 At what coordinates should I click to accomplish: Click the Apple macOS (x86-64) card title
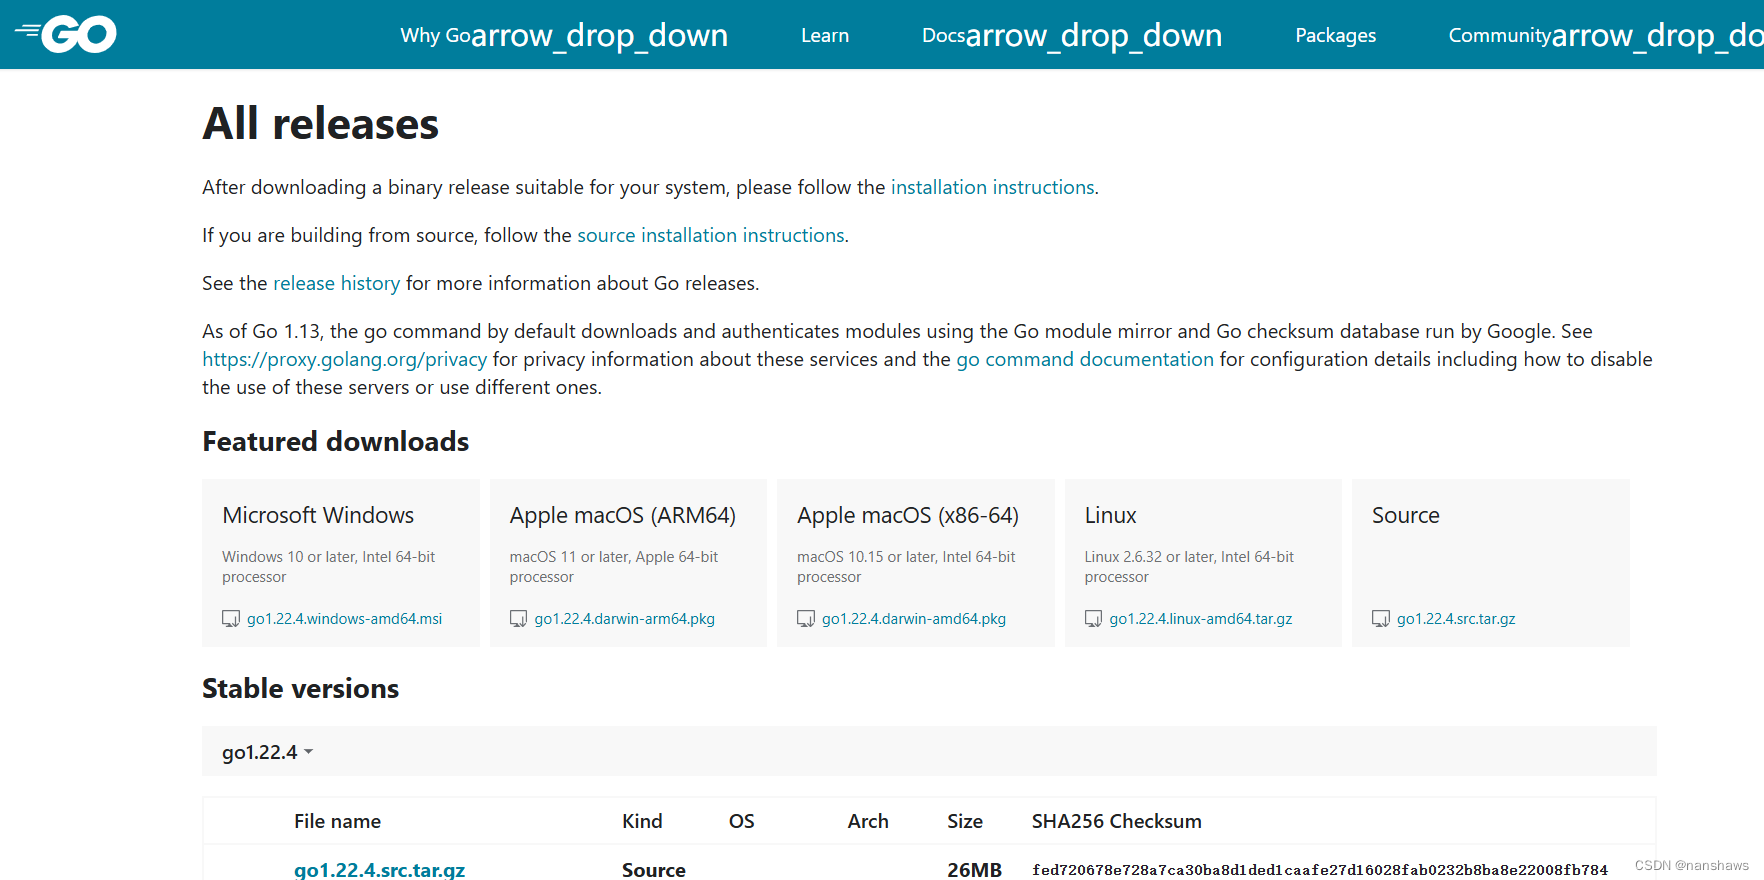pos(908,515)
